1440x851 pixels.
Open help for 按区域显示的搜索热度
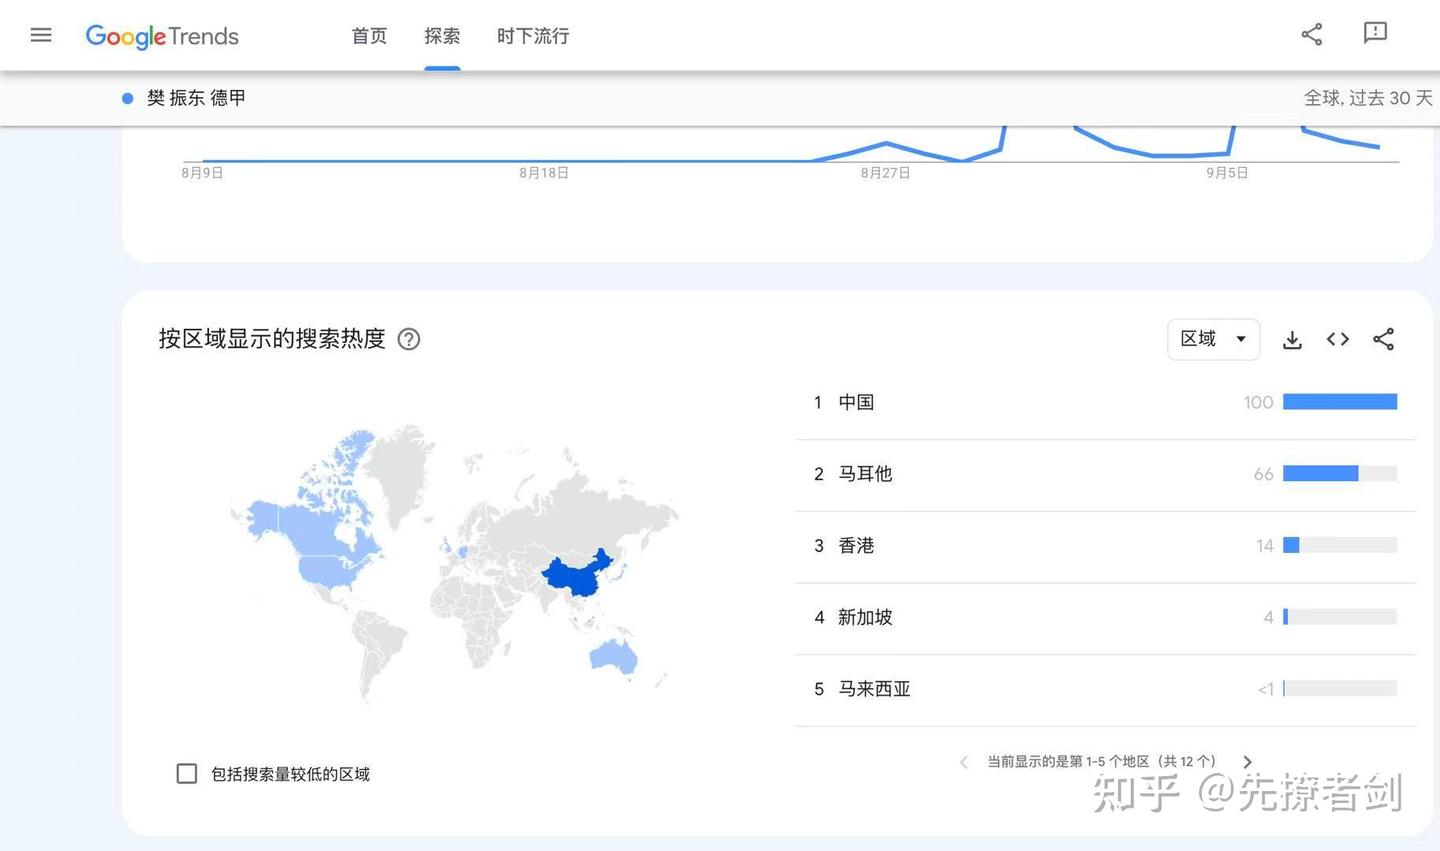pyautogui.click(x=409, y=339)
